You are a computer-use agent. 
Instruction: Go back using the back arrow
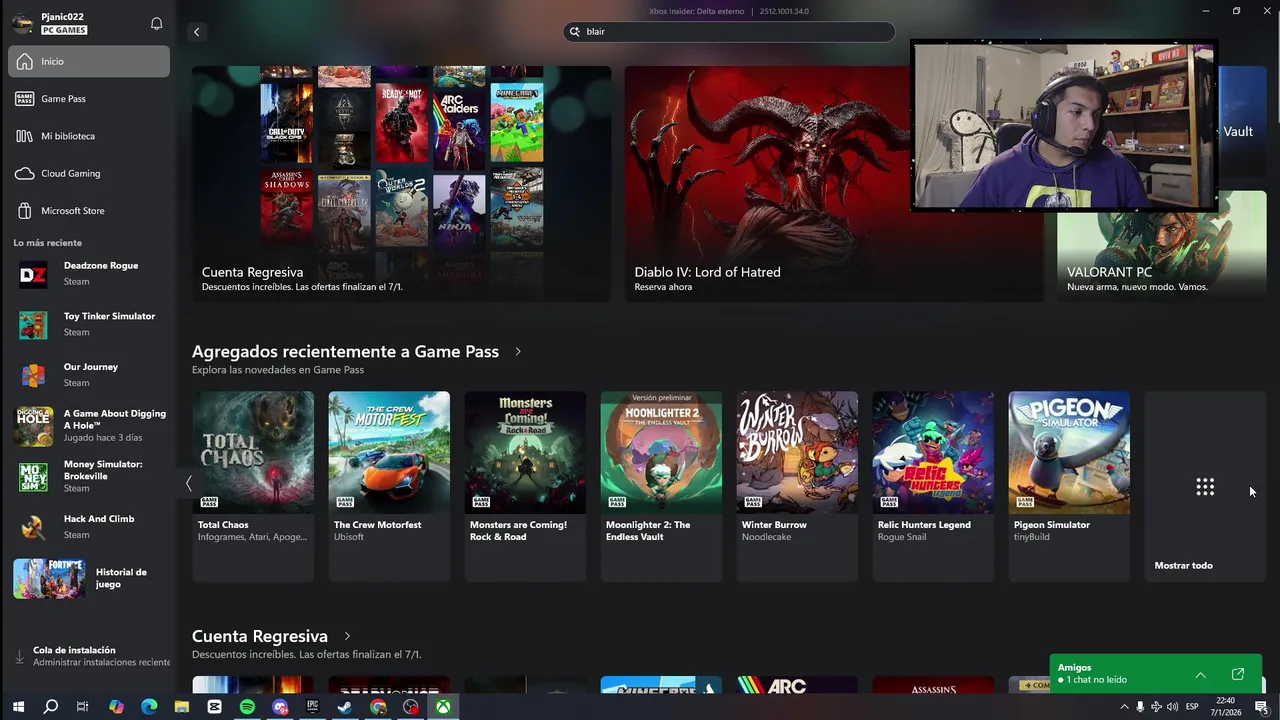196,32
